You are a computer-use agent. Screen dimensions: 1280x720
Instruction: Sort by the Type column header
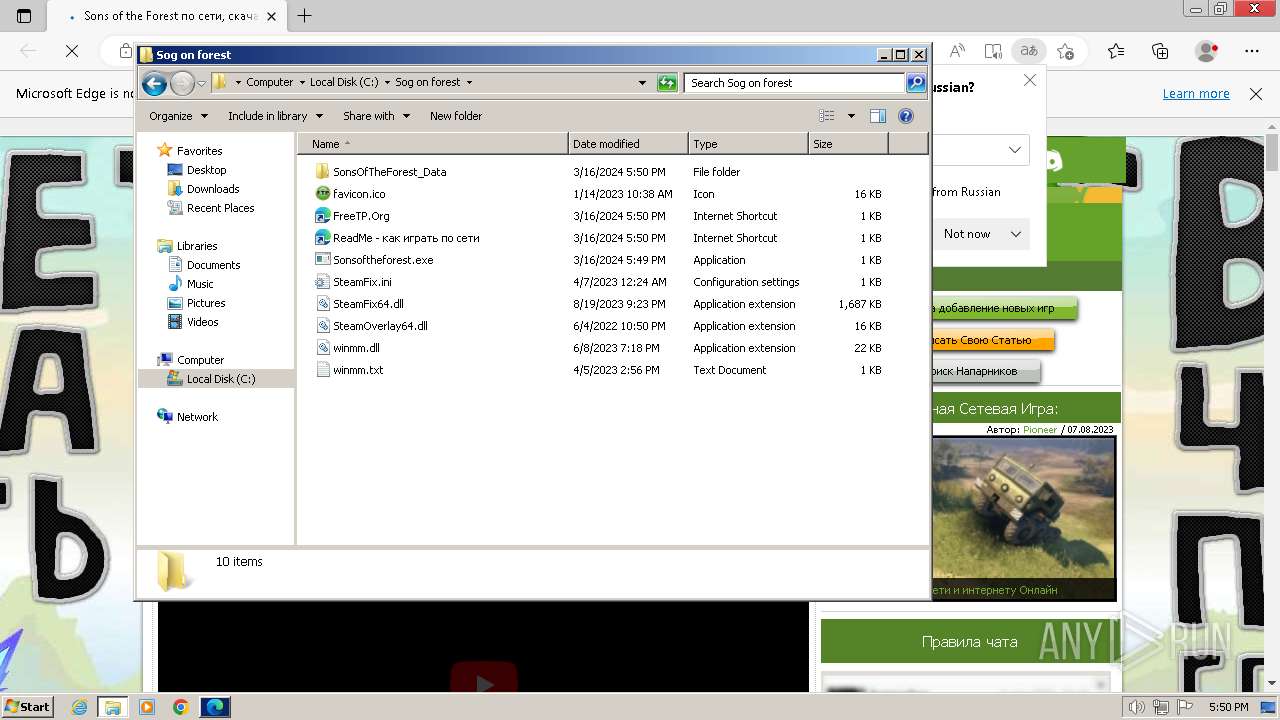[x=748, y=144]
